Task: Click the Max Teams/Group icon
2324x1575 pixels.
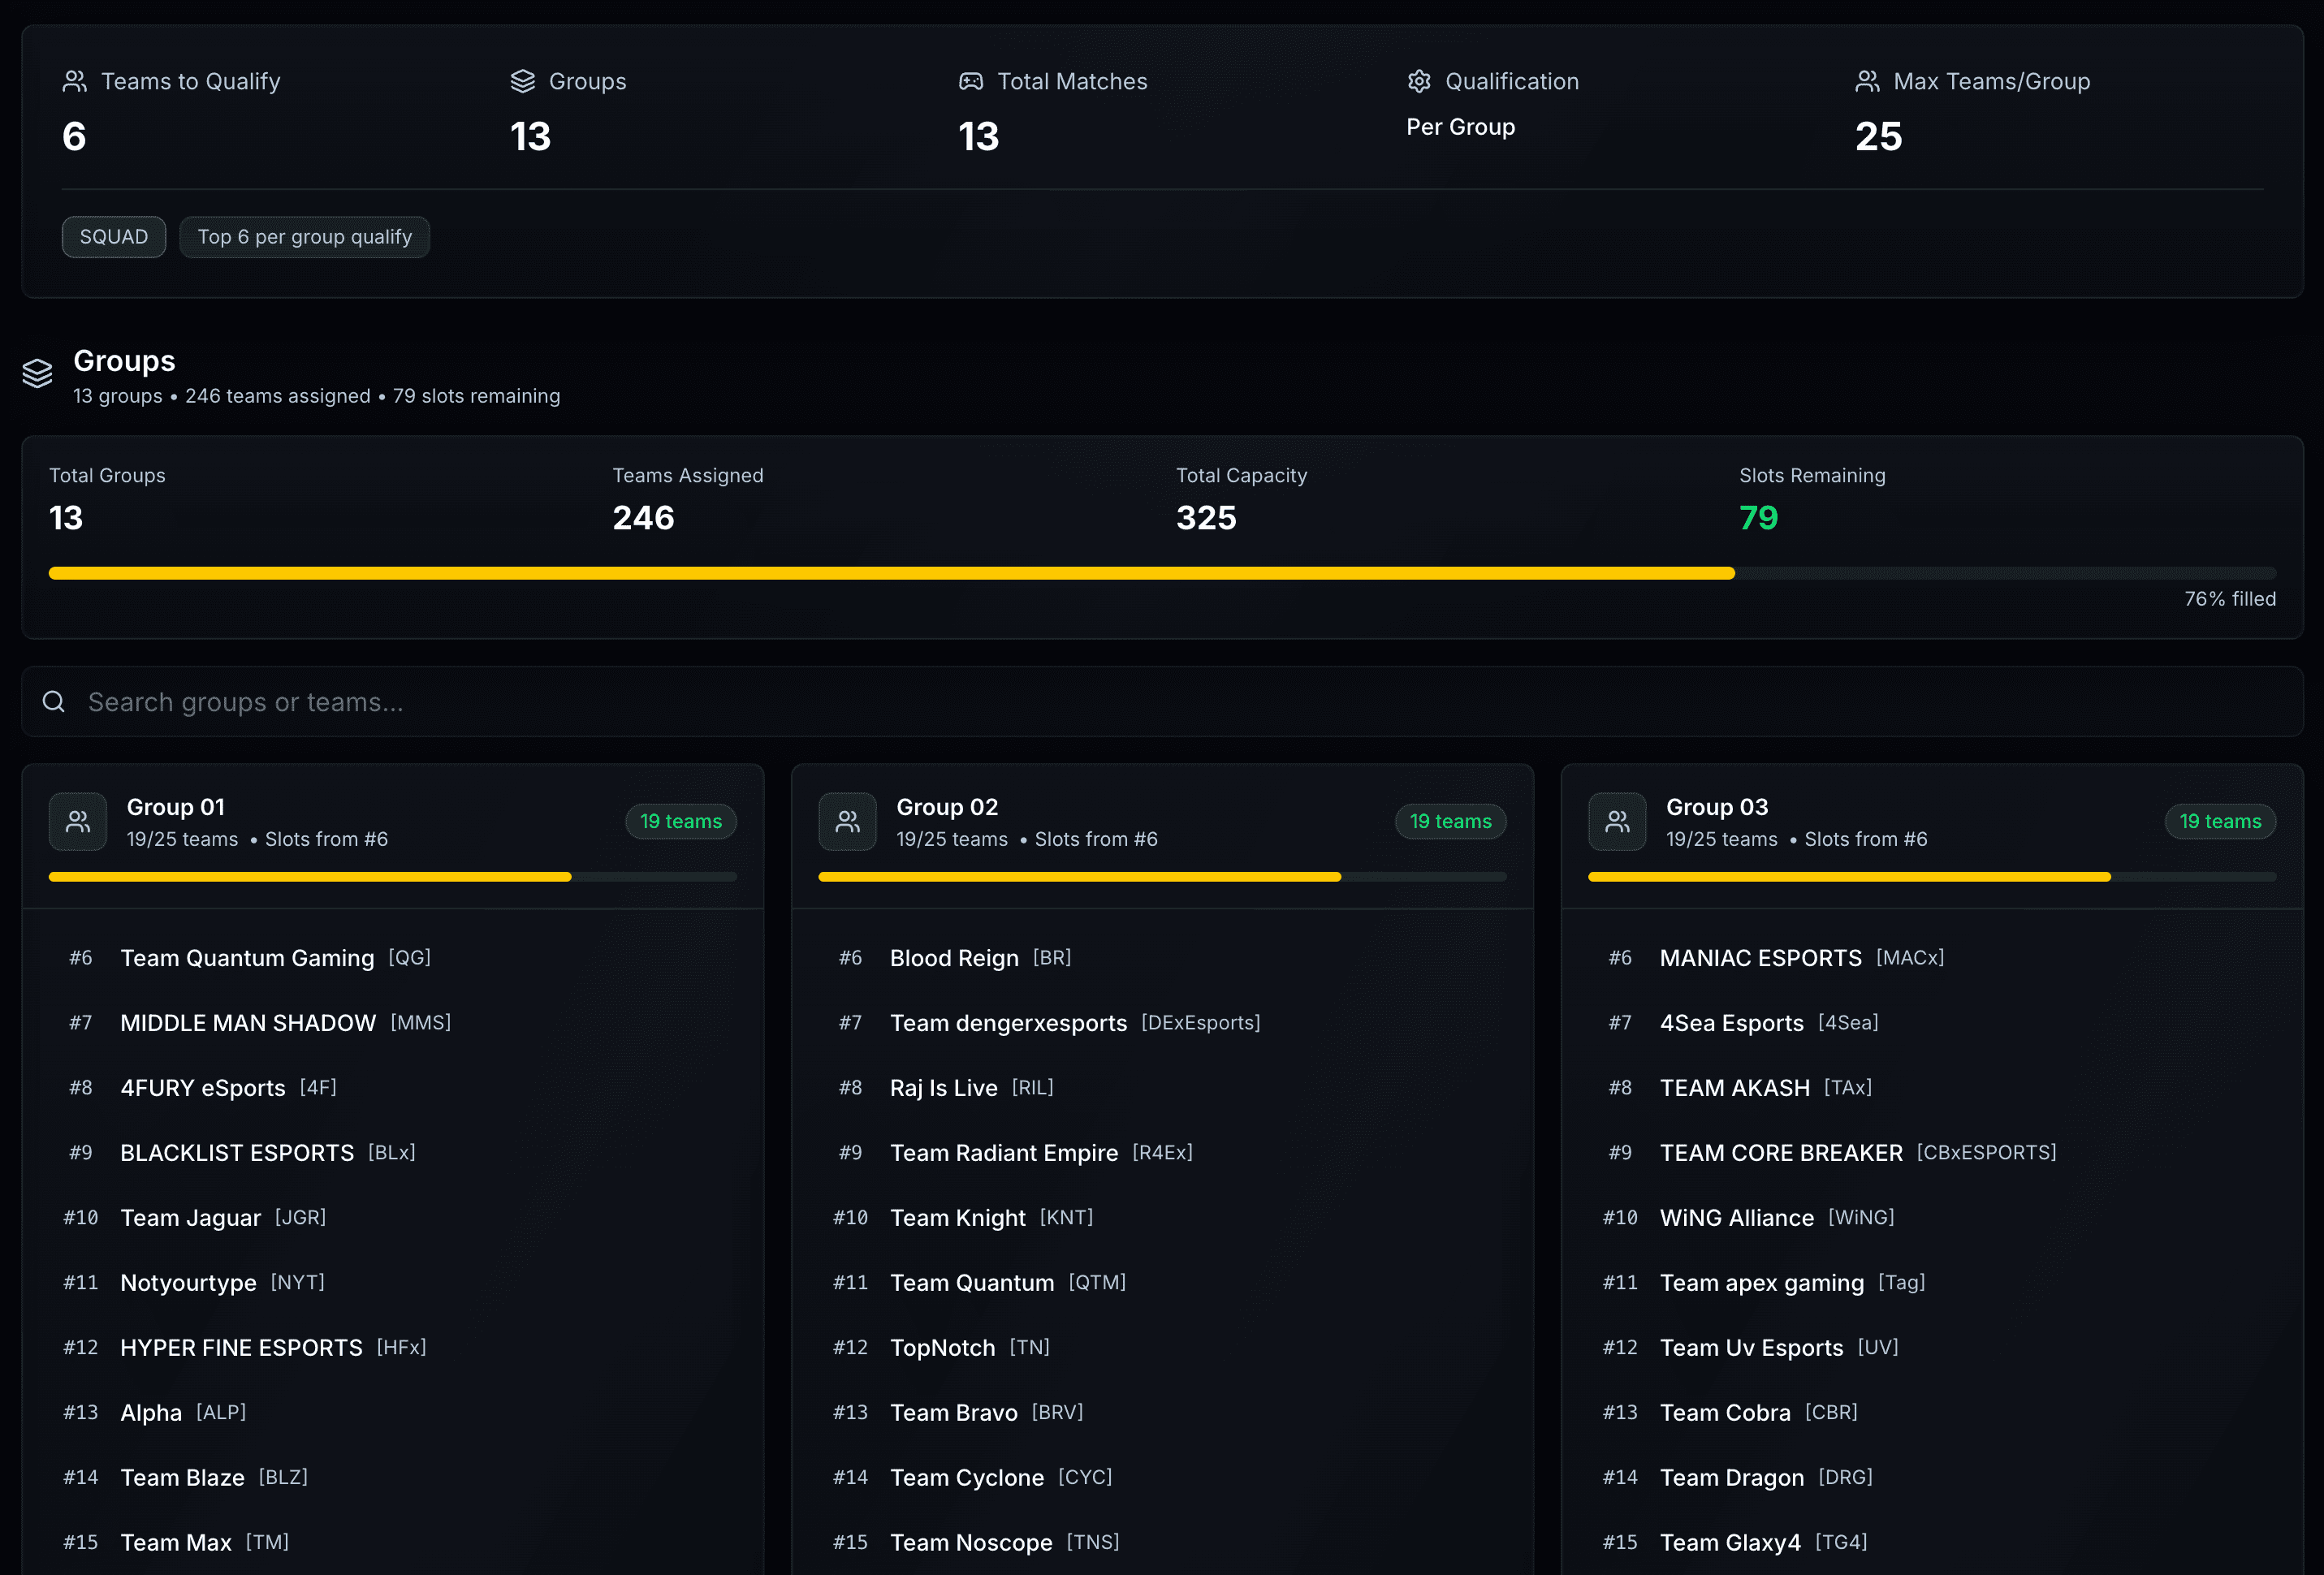Action: (x=1867, y=82)
